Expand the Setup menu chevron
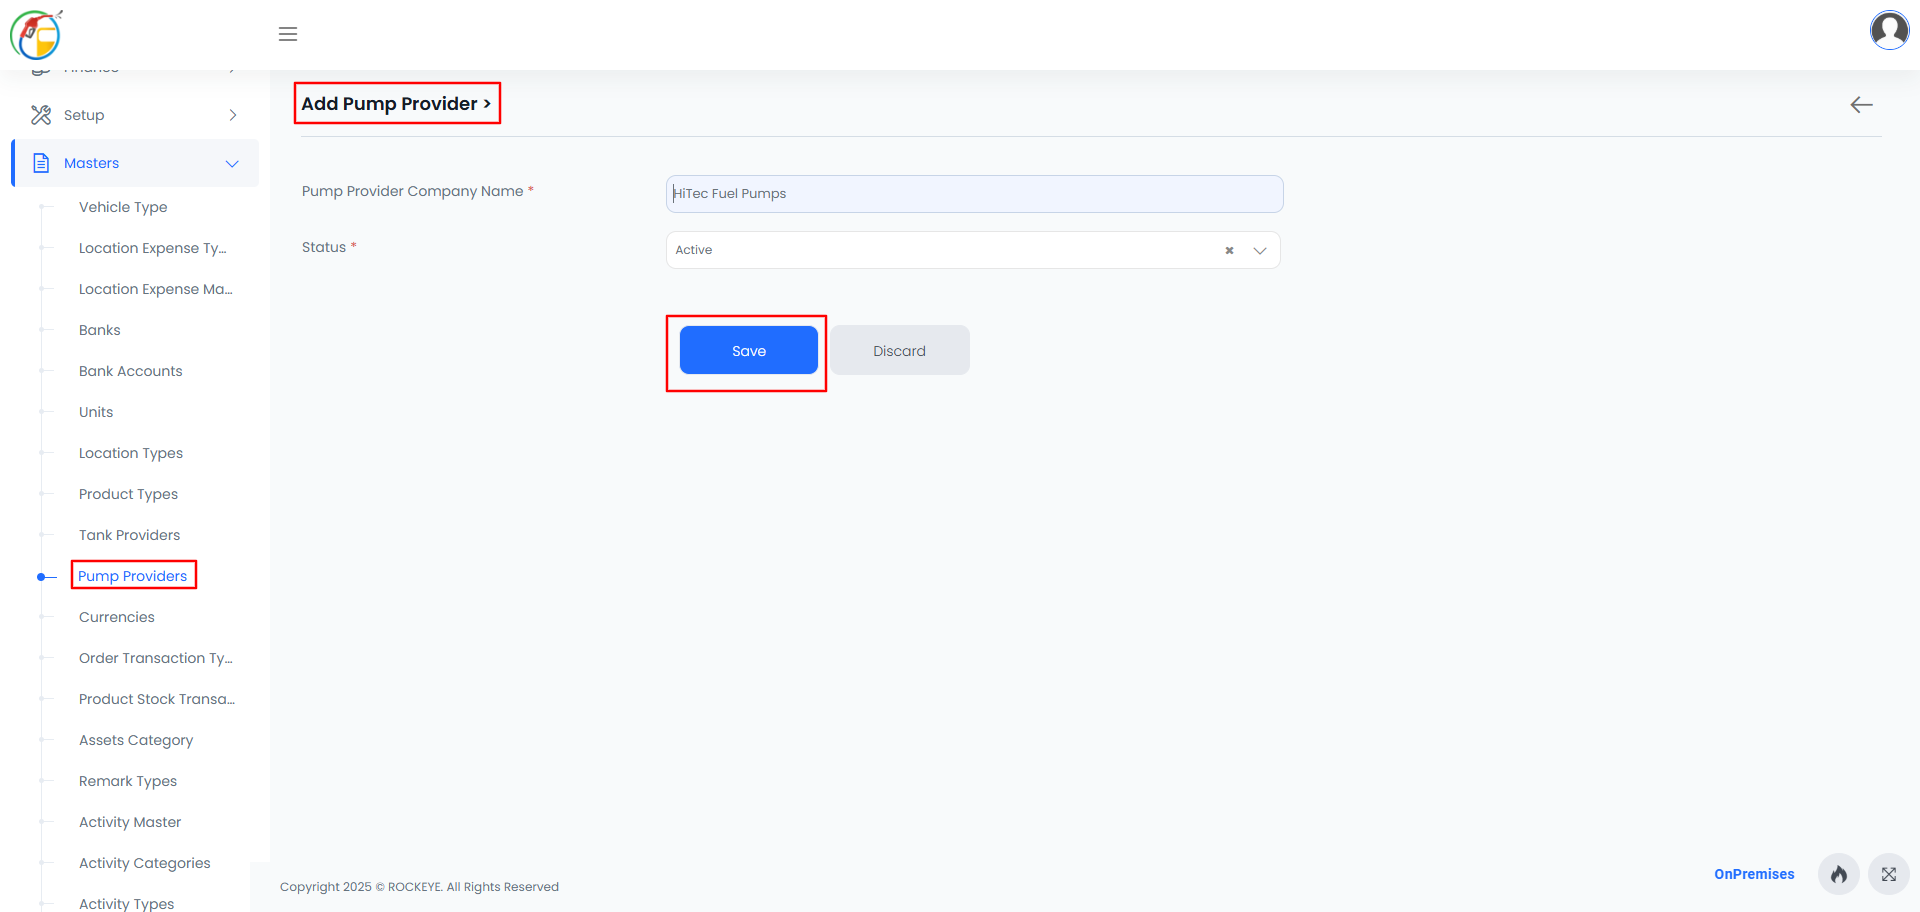1920x912 pixels. point(233,115)
